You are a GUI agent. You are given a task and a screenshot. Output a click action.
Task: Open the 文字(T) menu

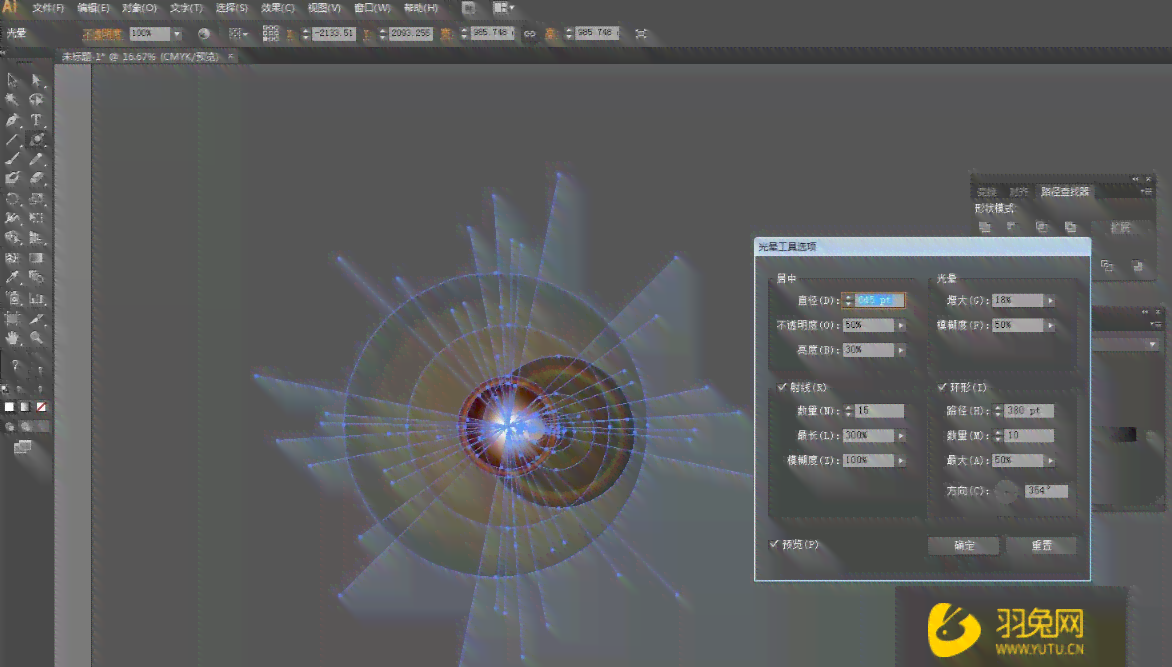[x=186, y=8]
